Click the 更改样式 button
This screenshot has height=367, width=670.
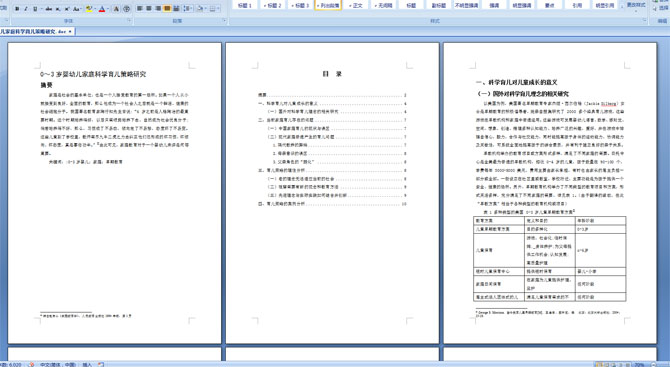(x=635, y=6)
